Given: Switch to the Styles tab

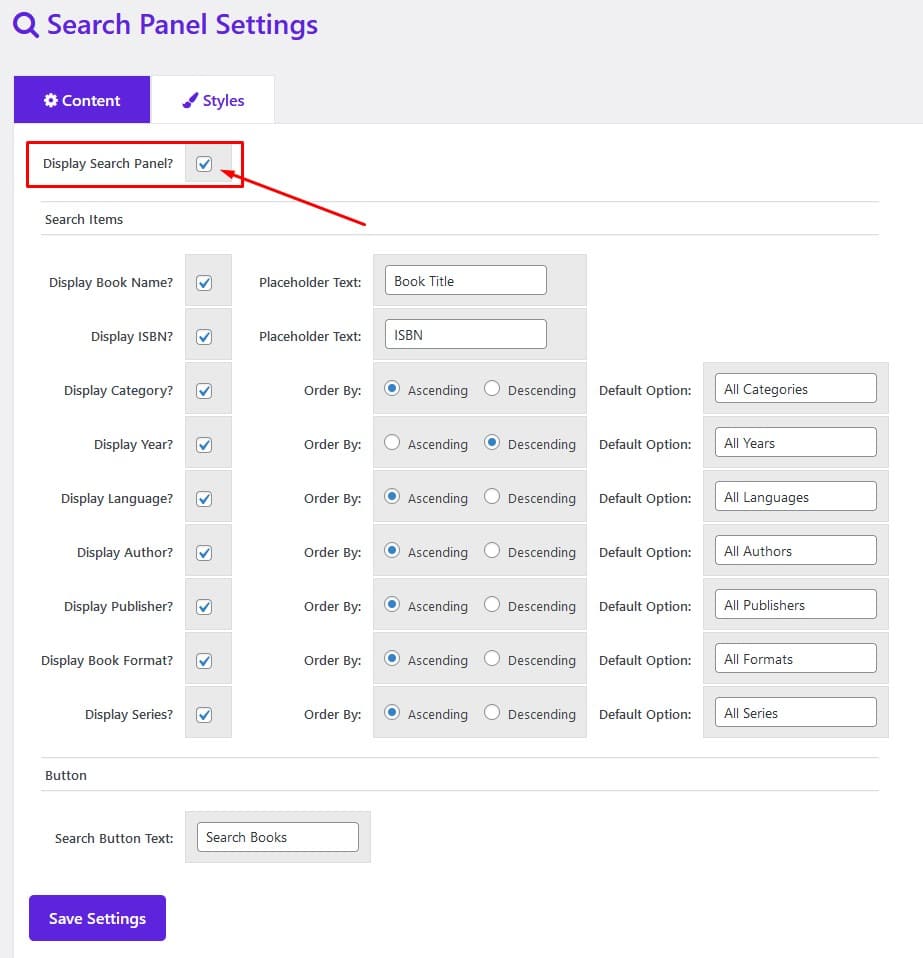Looking at the screenshot, I should tap(213, 100).
